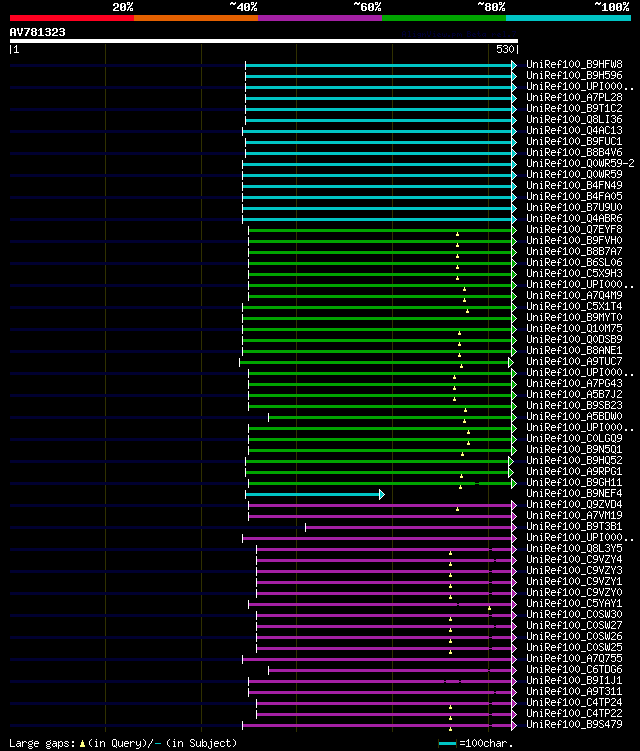Select the UniRef100_B4FN49 label

coord(574,185)
